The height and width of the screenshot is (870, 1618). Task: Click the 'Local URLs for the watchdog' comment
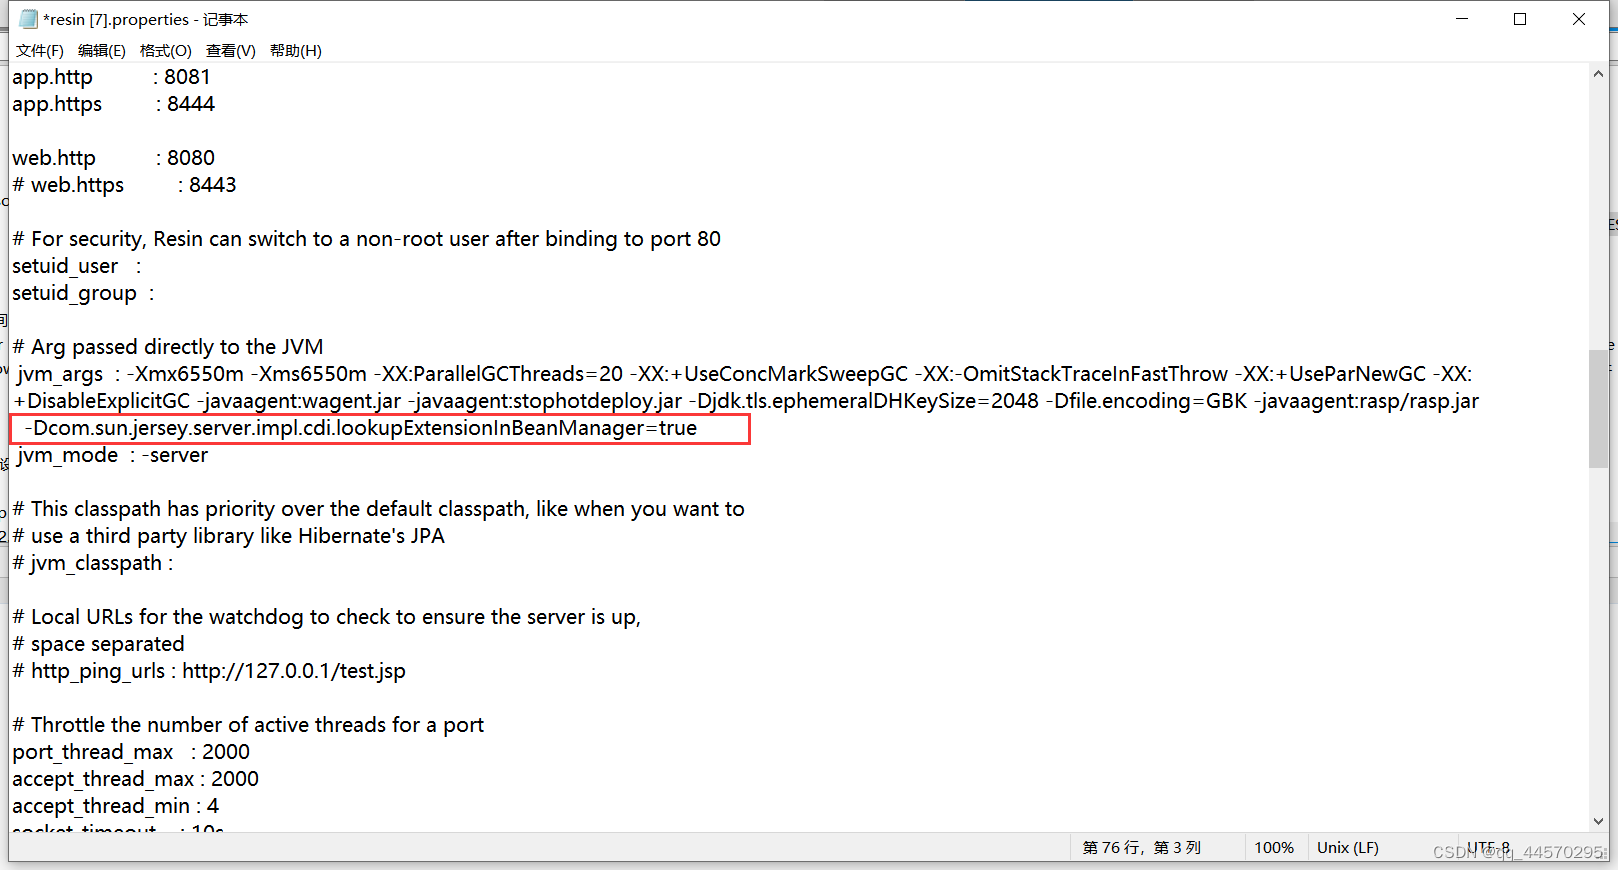(327, 617)
